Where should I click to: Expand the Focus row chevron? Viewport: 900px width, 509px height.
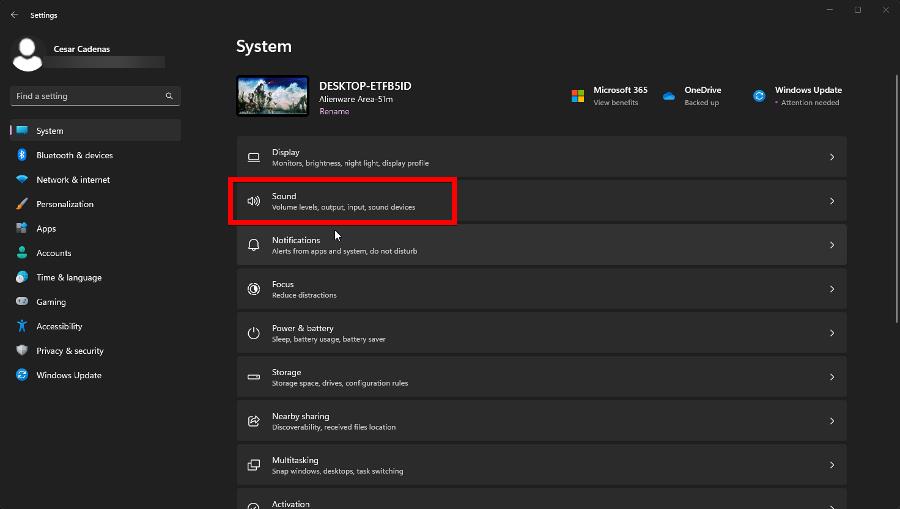[x=832, y=289]
